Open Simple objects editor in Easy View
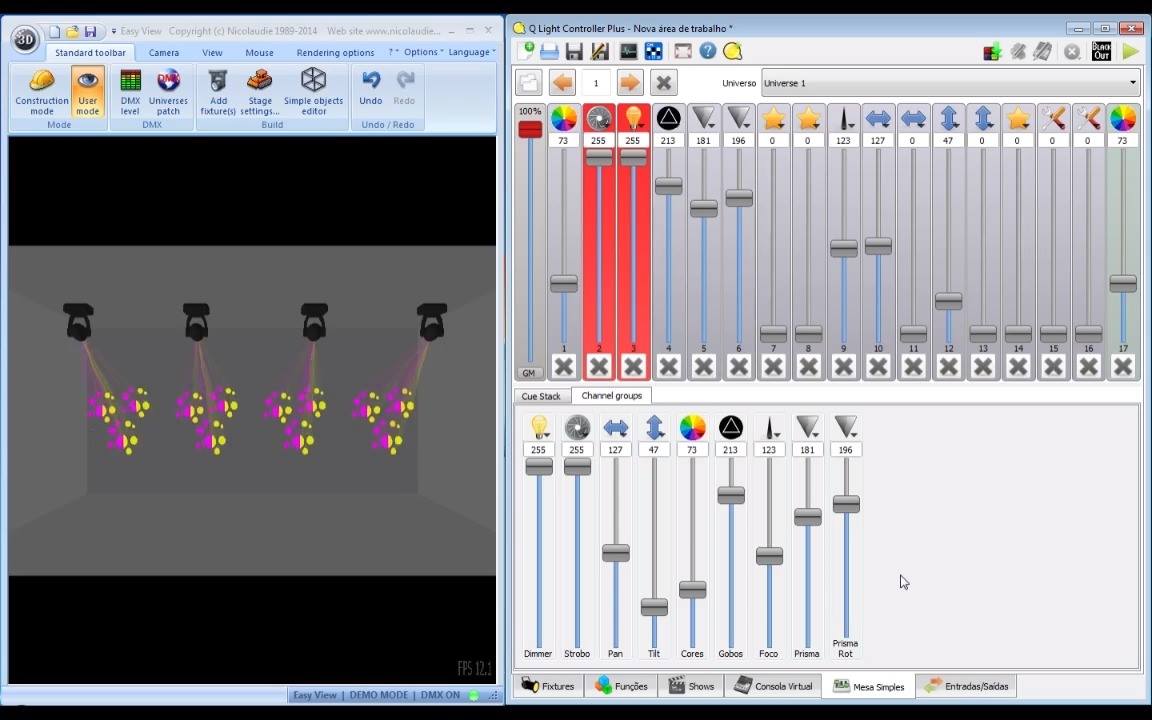 click(x=314, y=92)
